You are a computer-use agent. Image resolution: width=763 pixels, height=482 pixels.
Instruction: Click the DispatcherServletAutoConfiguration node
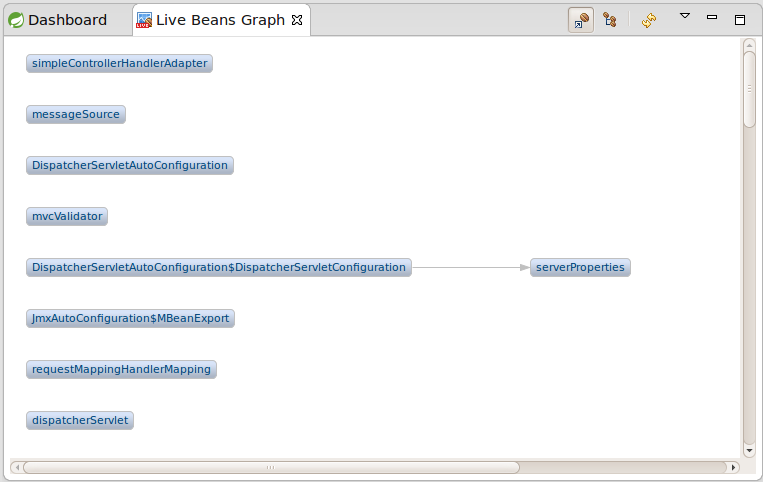130,165
